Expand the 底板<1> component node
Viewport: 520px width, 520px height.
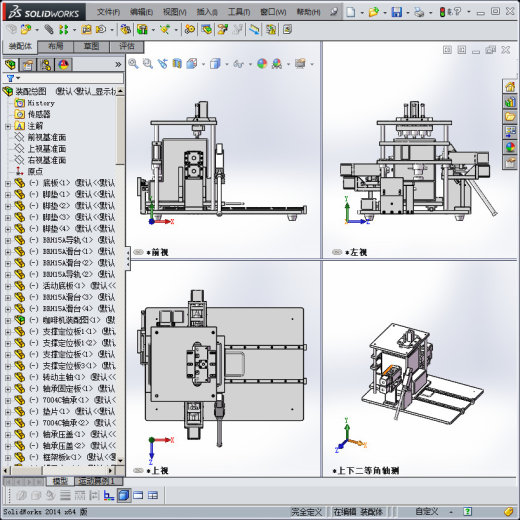click(x=8, y=183)
